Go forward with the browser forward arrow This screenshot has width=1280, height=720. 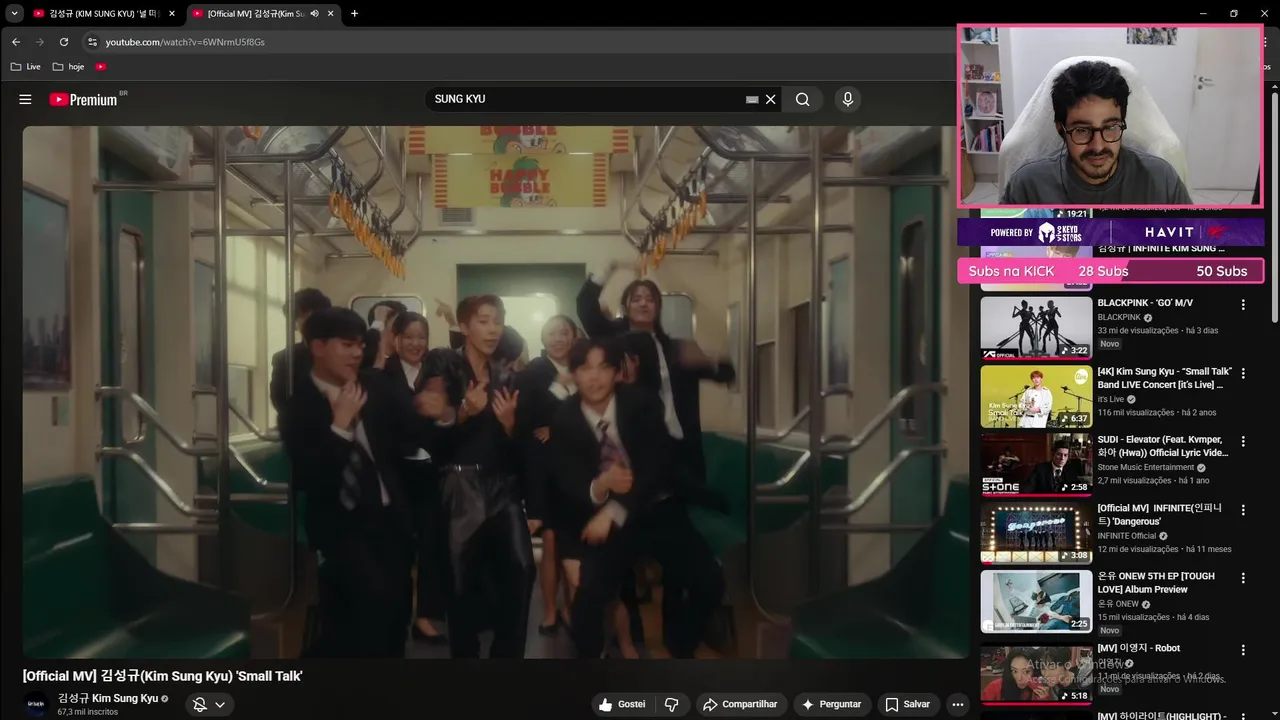pos(40,42)
